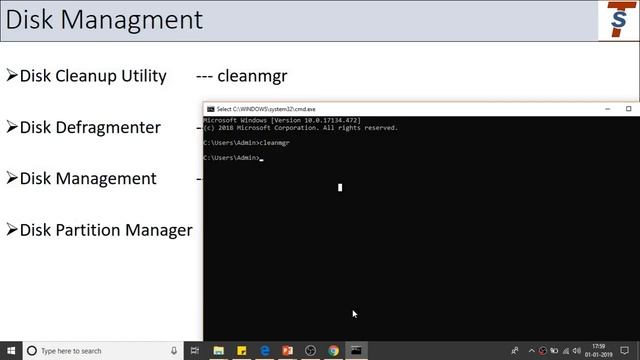The height and width of the screenshot is (360, 640).
Task: Open the battery status tray icon
Action: pos(554,351)
